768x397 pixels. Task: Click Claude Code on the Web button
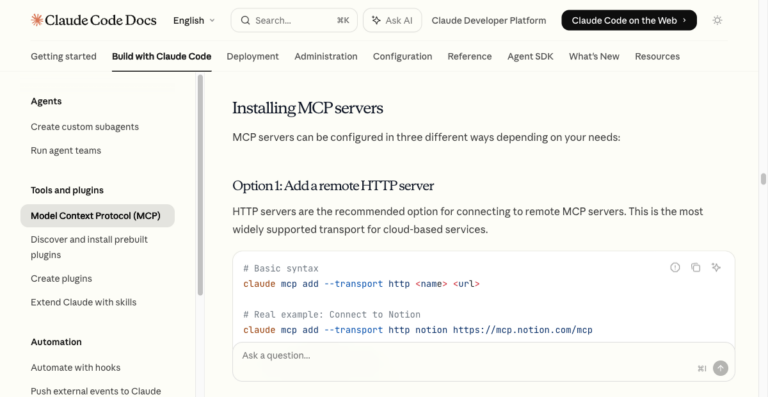tap(629, 20)
